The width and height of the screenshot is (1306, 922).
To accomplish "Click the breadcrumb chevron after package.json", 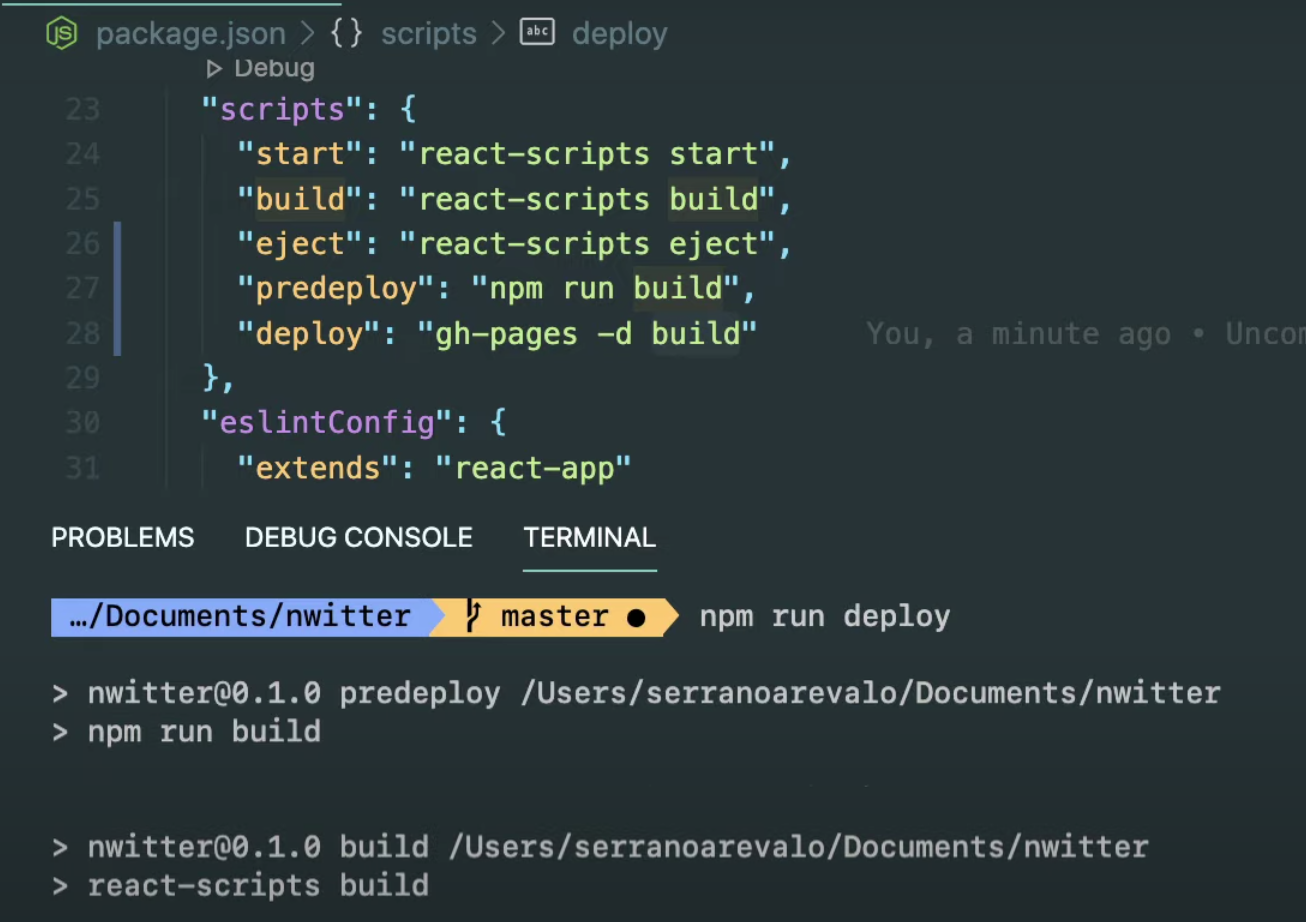I will click(308, 34).
